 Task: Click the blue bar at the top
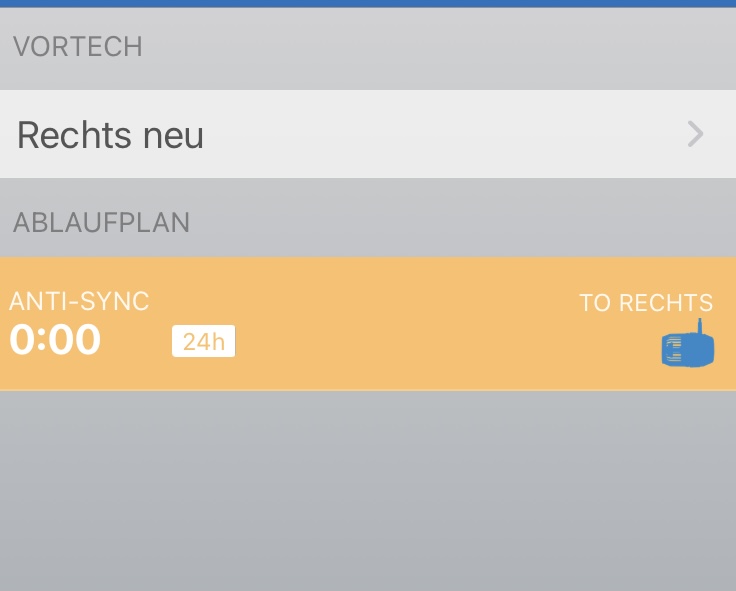(368, 4)
